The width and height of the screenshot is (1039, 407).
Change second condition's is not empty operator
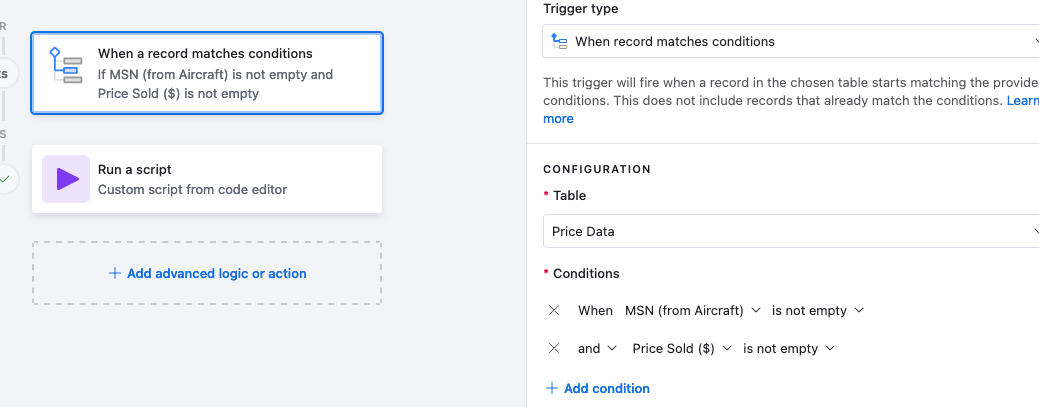pyautogui.click(x=789, y=348)
